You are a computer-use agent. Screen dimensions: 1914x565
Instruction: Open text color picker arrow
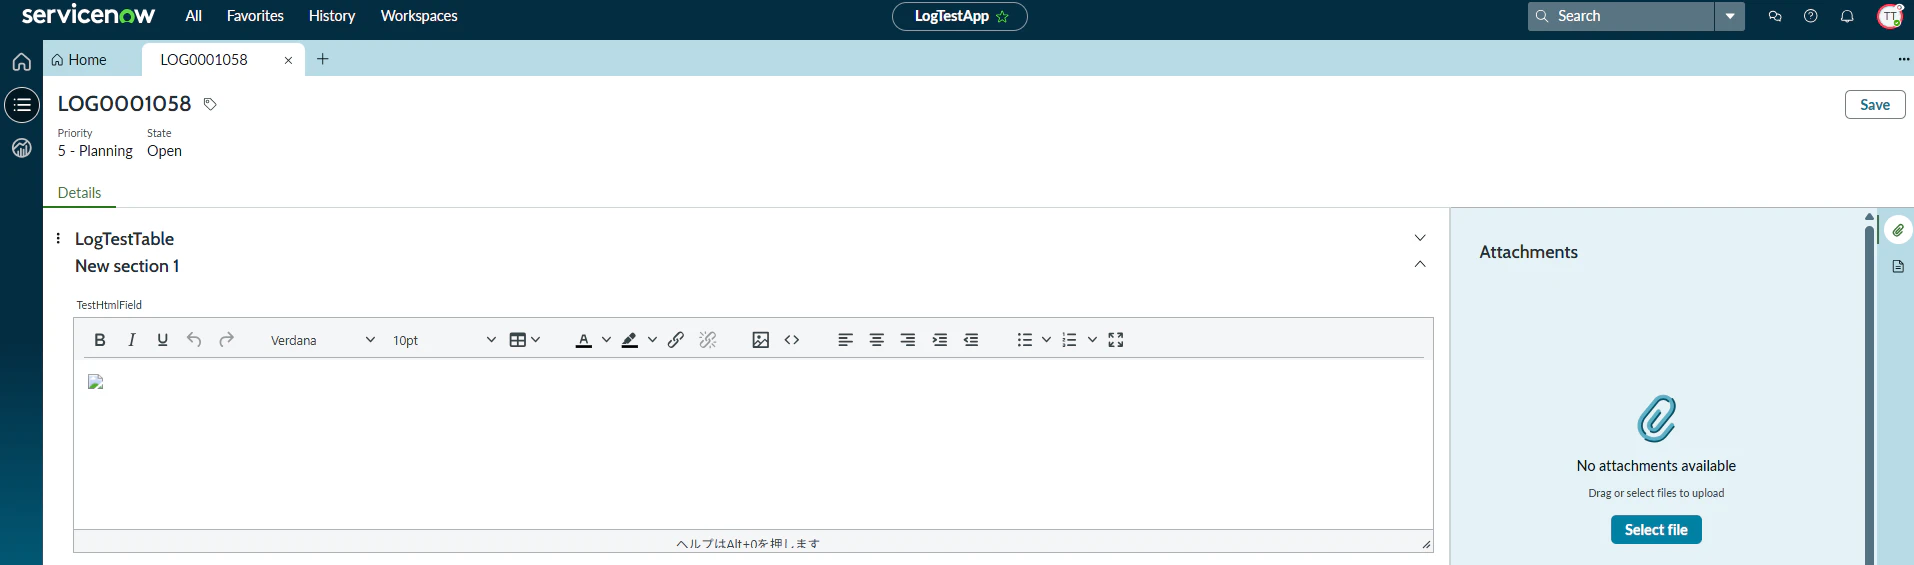[606, 340]
